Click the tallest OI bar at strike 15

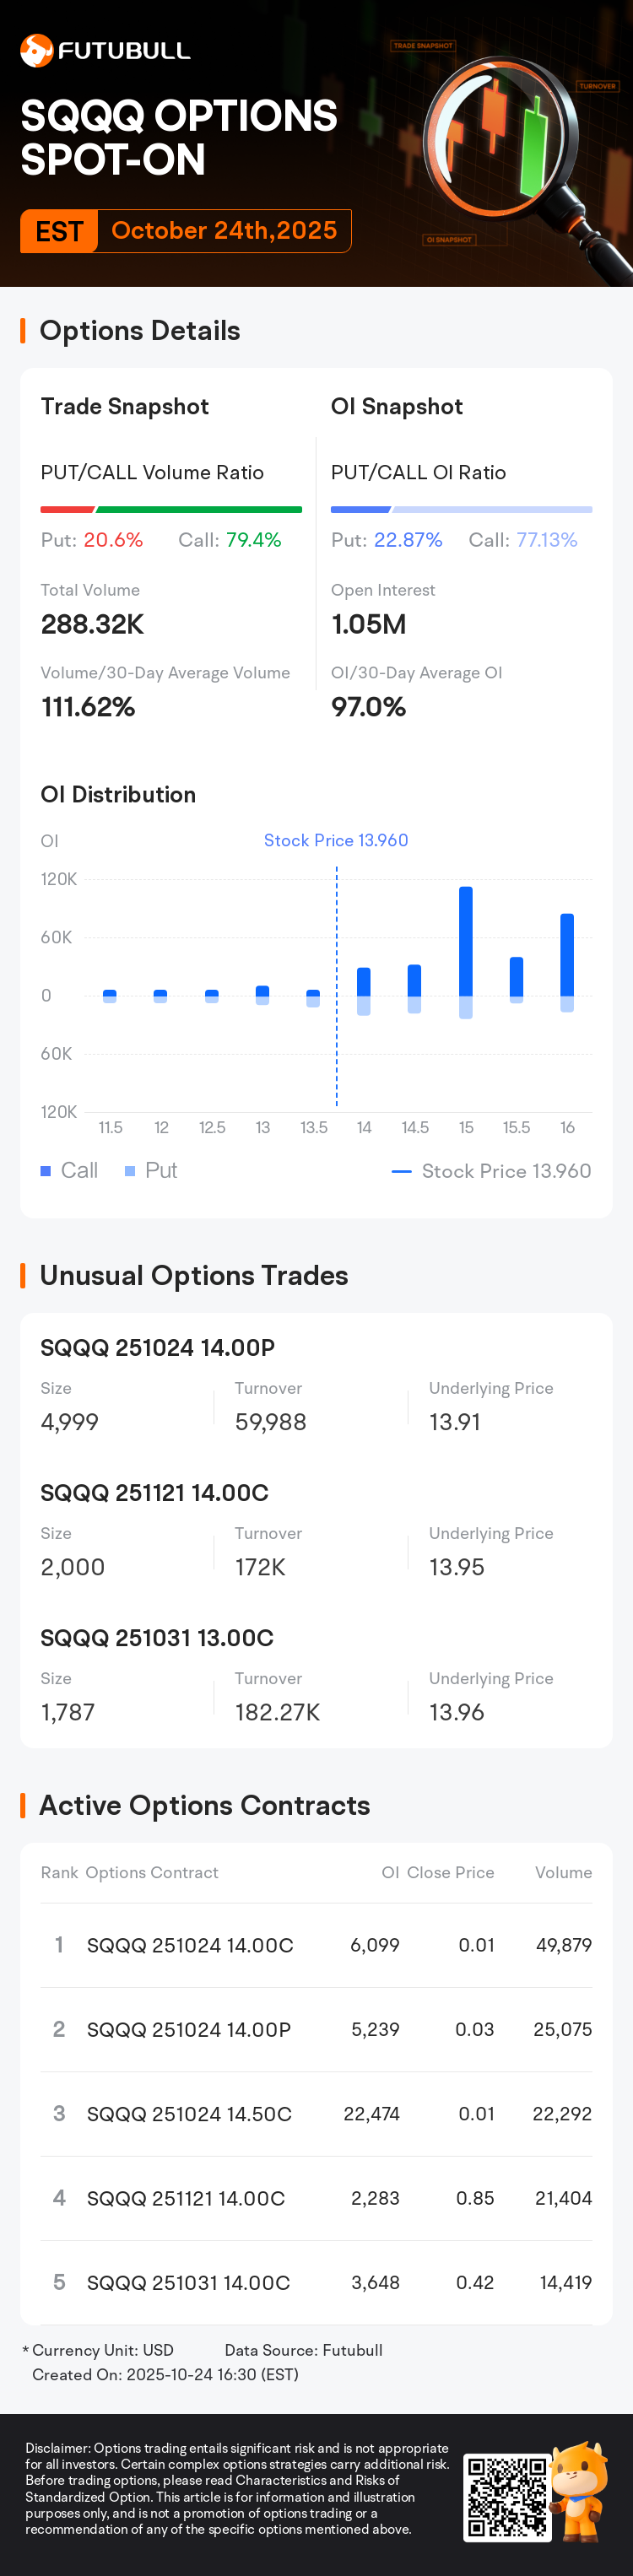(466, 940)
